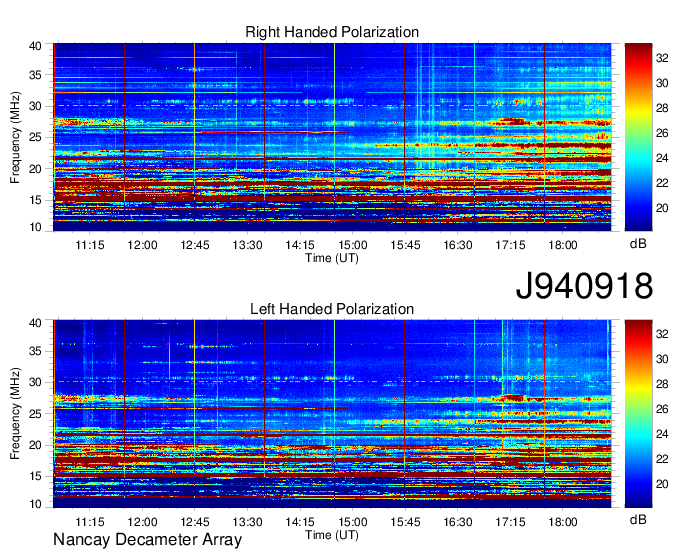
Task: Click the Nancay Decameter Array caption
Action: [x=147, y=540]
